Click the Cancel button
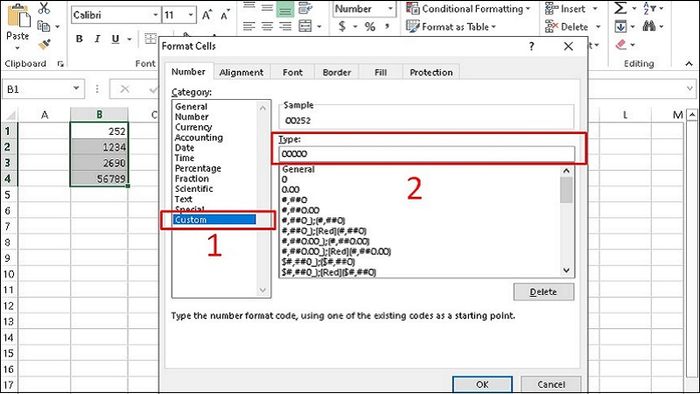 (x=551, y=384)
